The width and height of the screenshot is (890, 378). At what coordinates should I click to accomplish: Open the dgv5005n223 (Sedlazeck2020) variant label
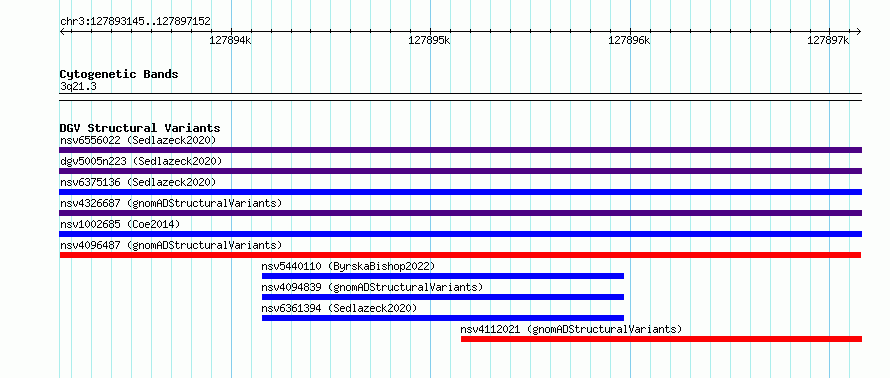[x=141, y=161]
